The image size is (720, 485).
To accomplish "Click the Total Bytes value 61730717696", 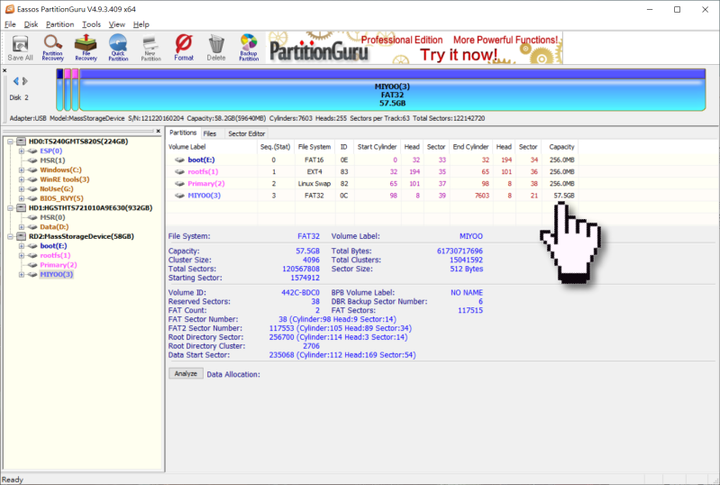I will pyautogui.click(x=460, y=251).
